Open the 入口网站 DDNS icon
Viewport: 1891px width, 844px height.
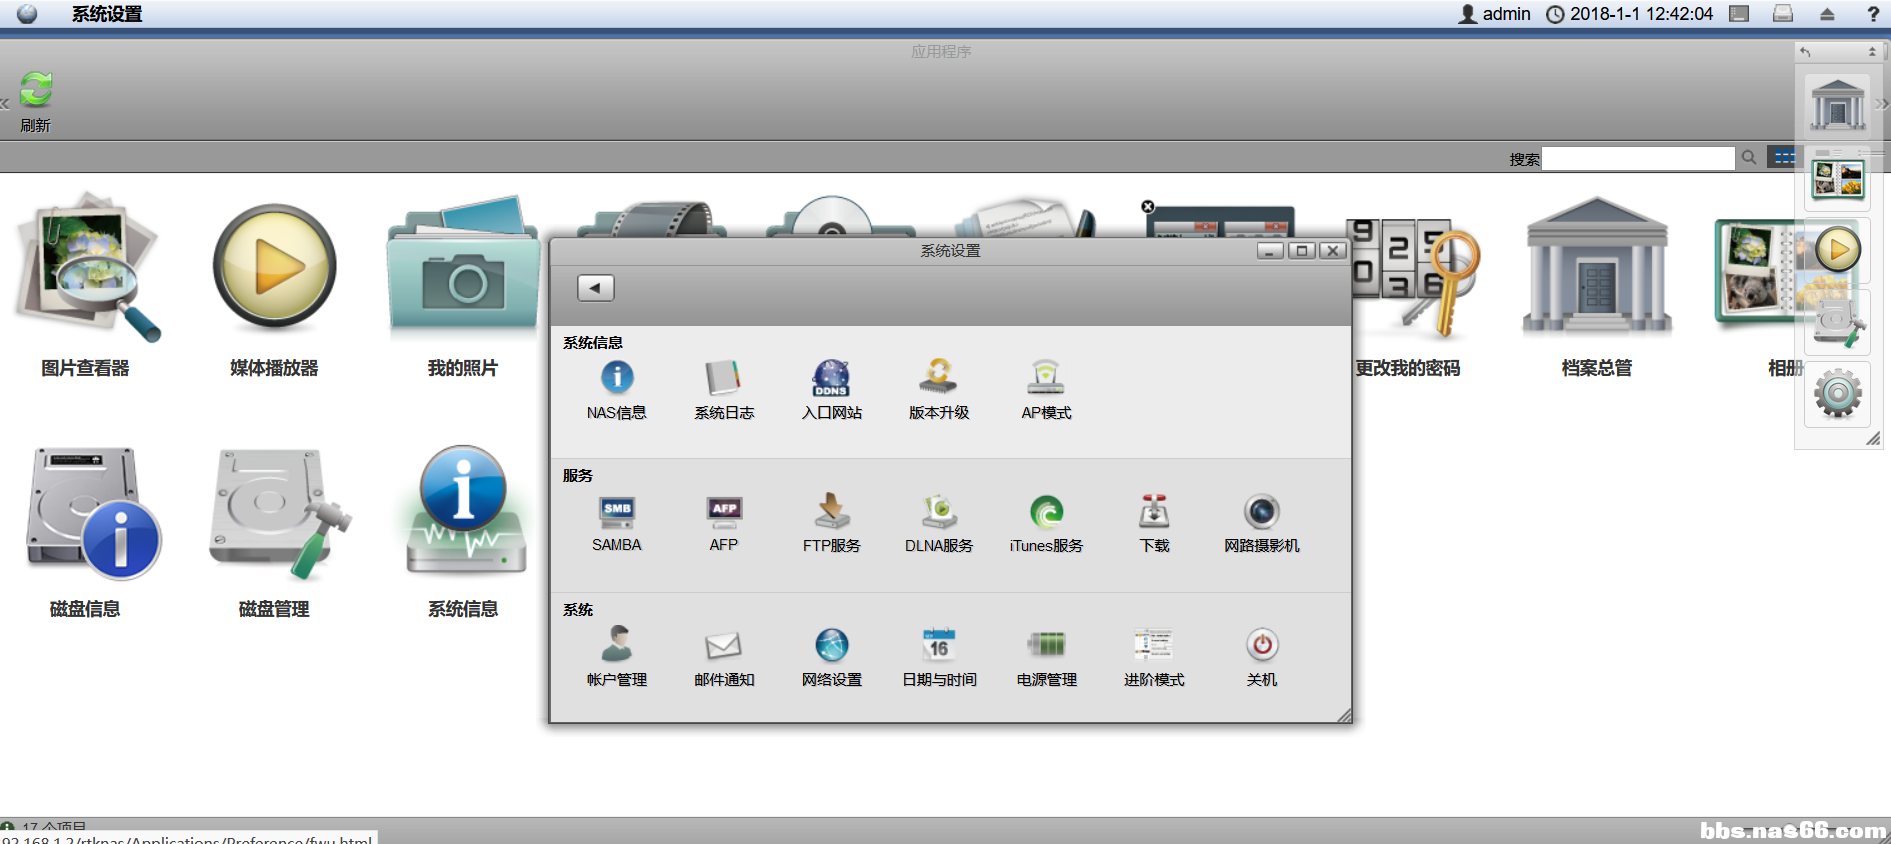pyautogui.click(x=831, y=378)
